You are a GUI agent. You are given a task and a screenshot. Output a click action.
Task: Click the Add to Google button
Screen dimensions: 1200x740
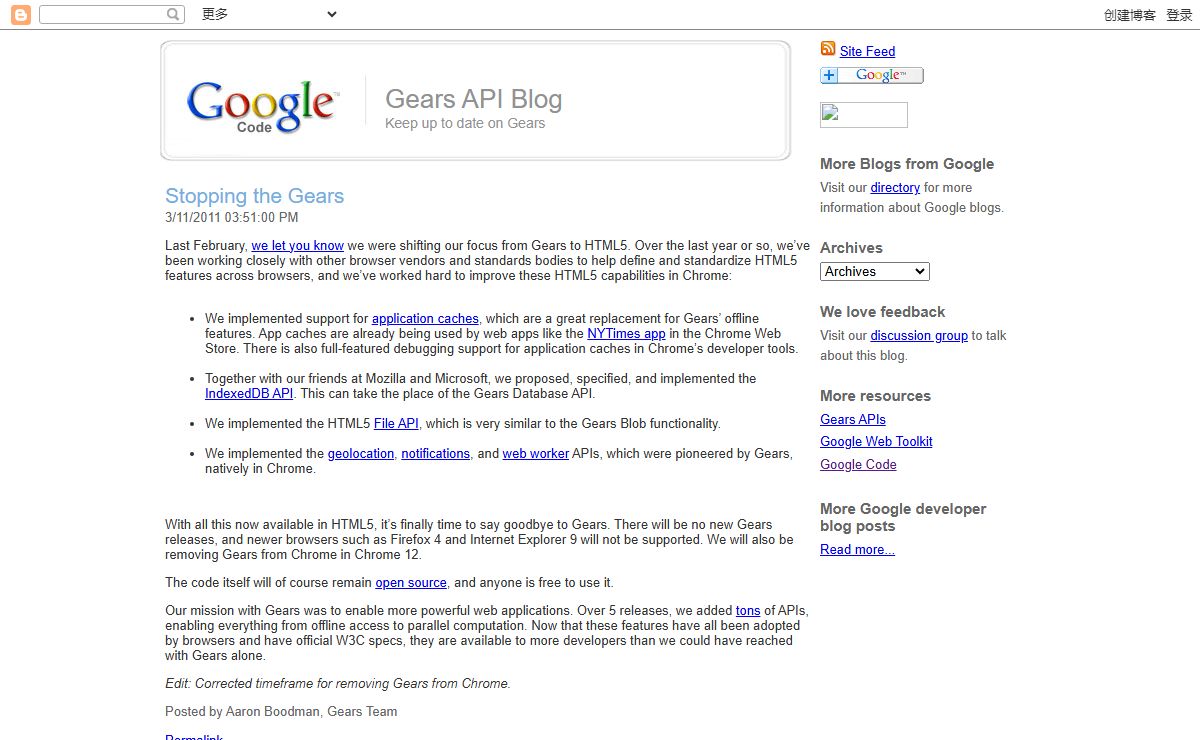click(871, 75)
